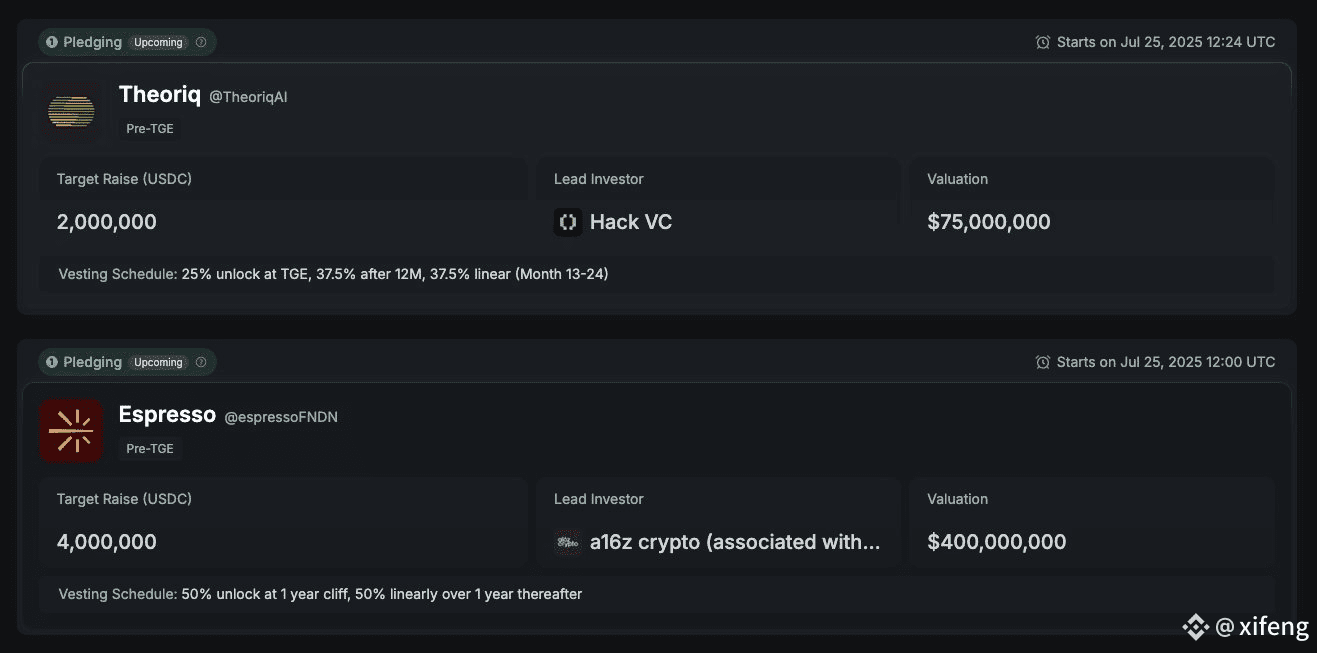The width and height of the screenshot is (1317, 653).
Task: Open the @espressoFNDN handle link
Action: click(281, 417)
